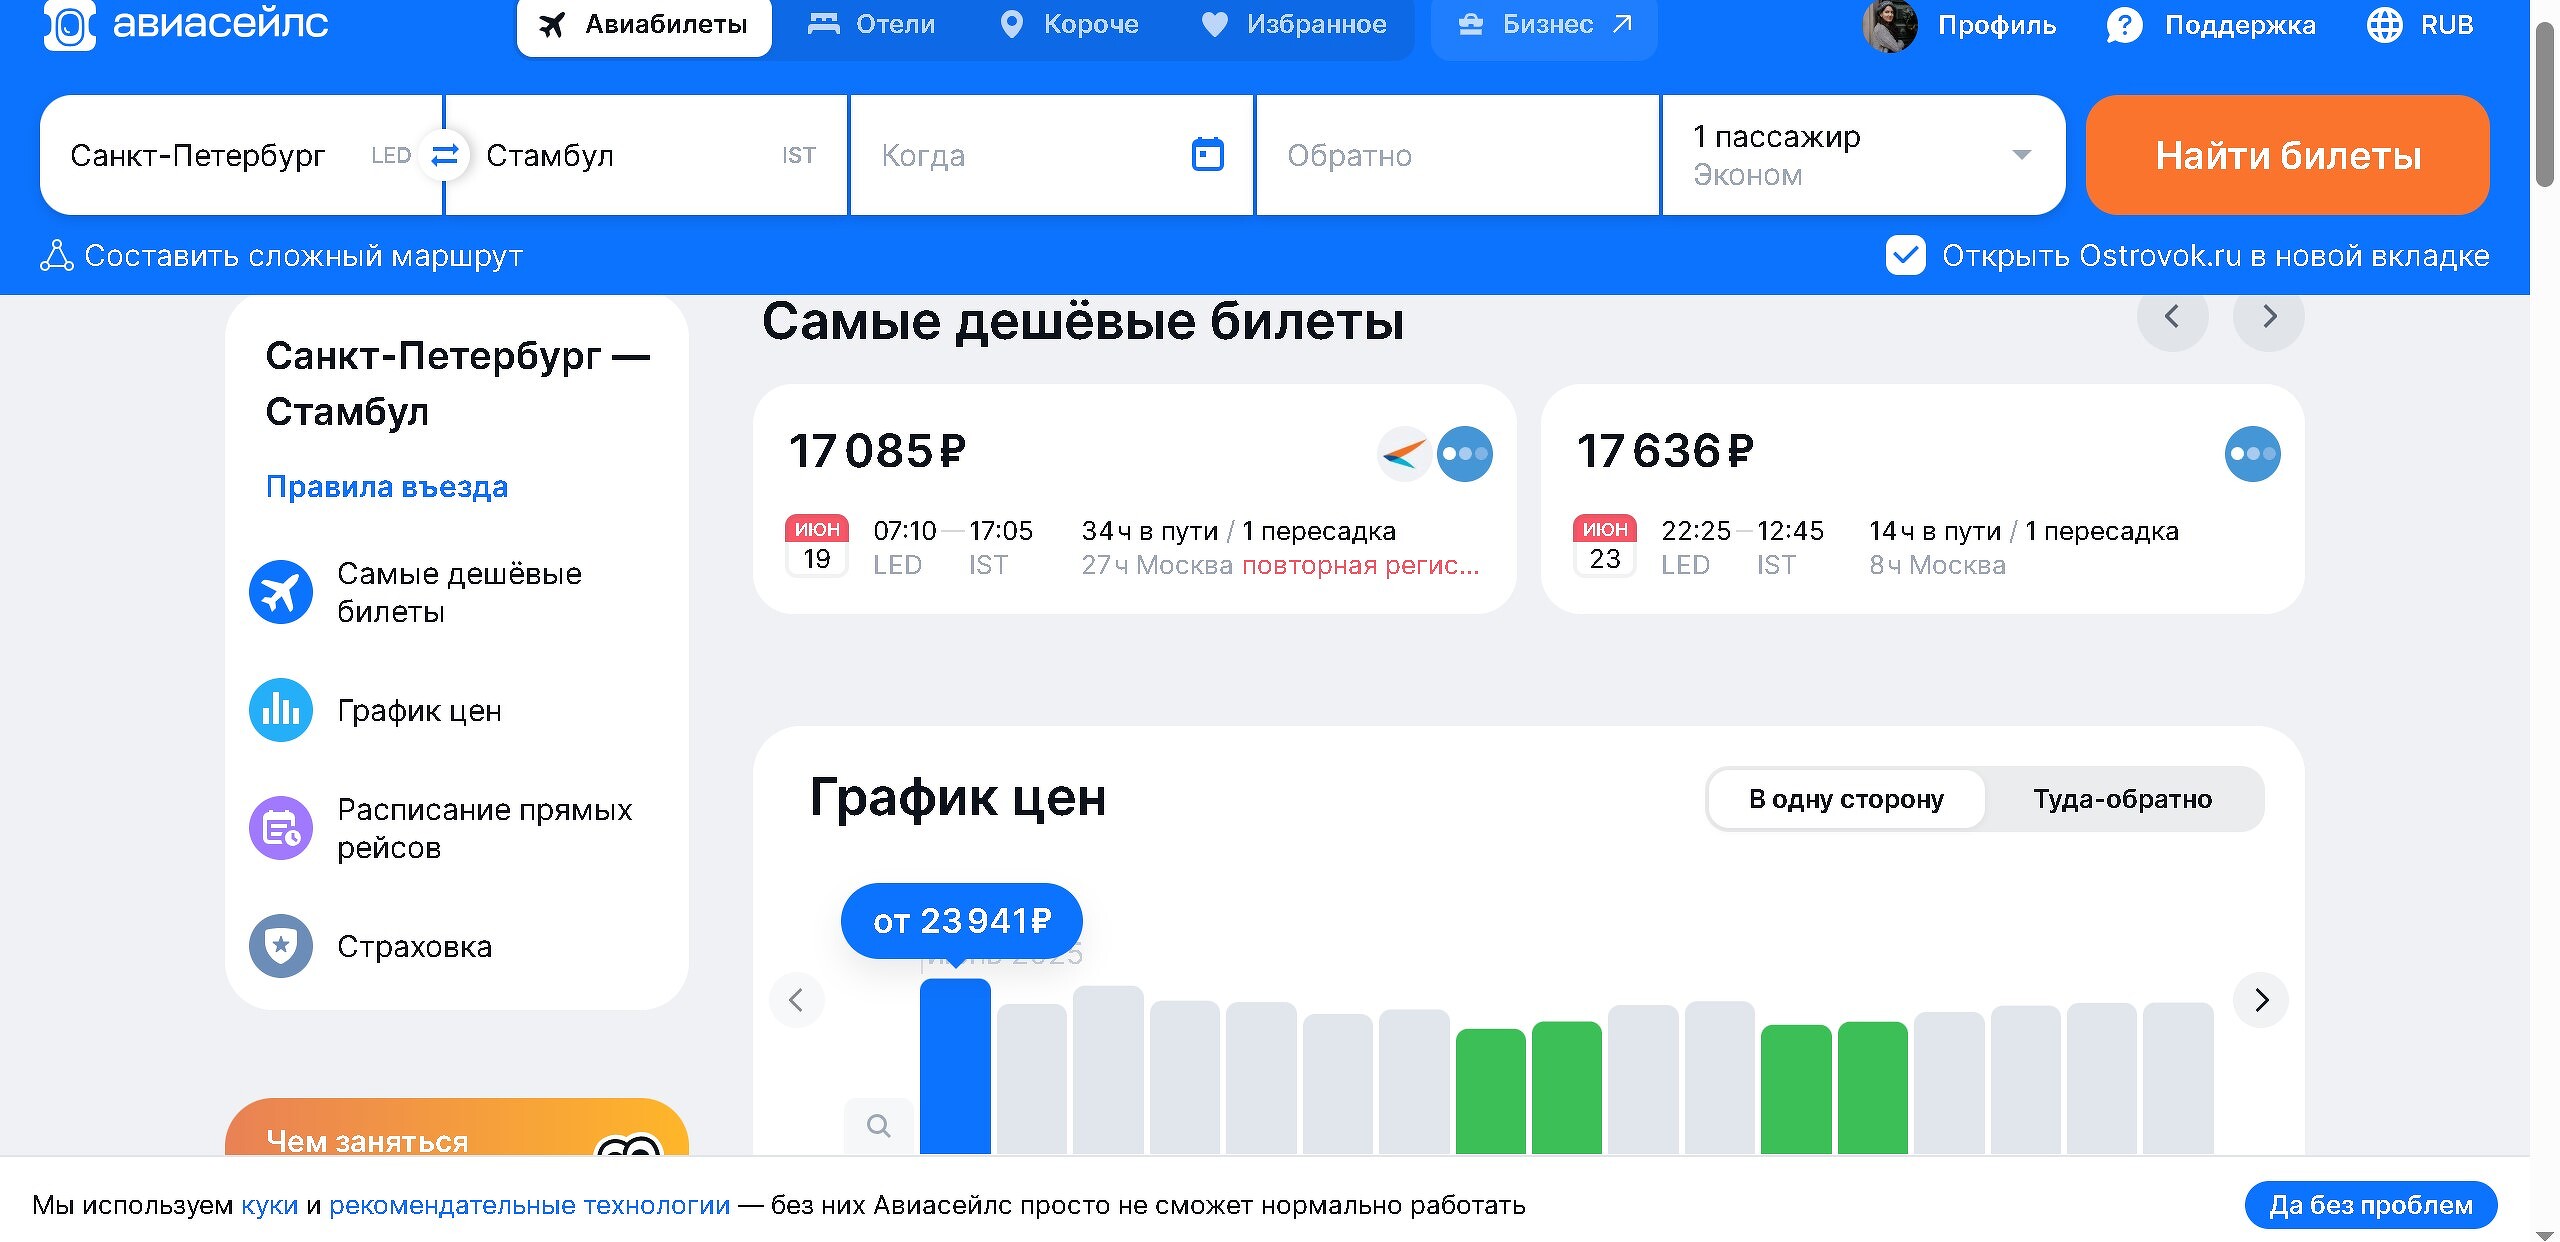Select В одну сторону chart mode
2560x1242 pixels.
(1846, 799)
